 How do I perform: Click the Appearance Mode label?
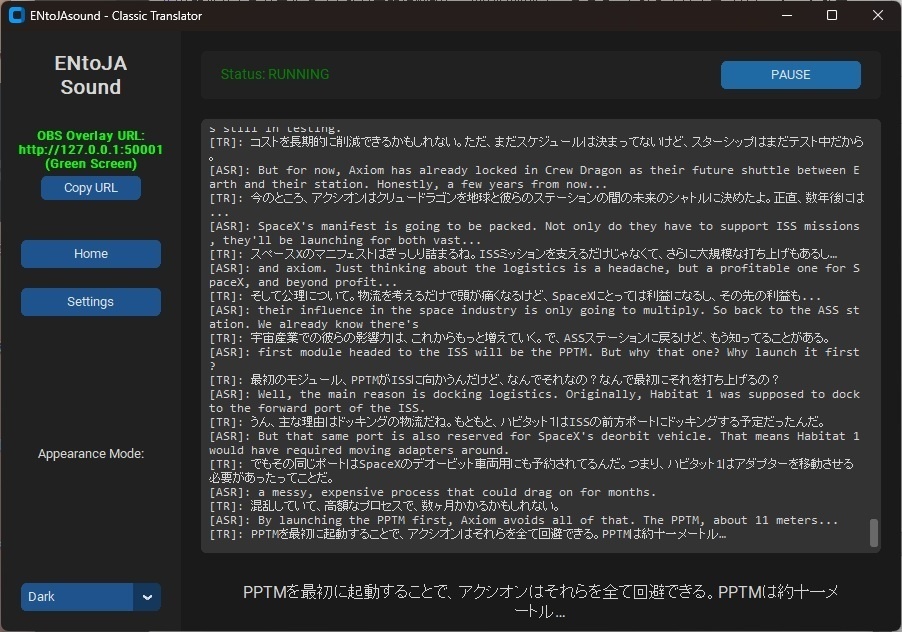(x=91, y=454)
